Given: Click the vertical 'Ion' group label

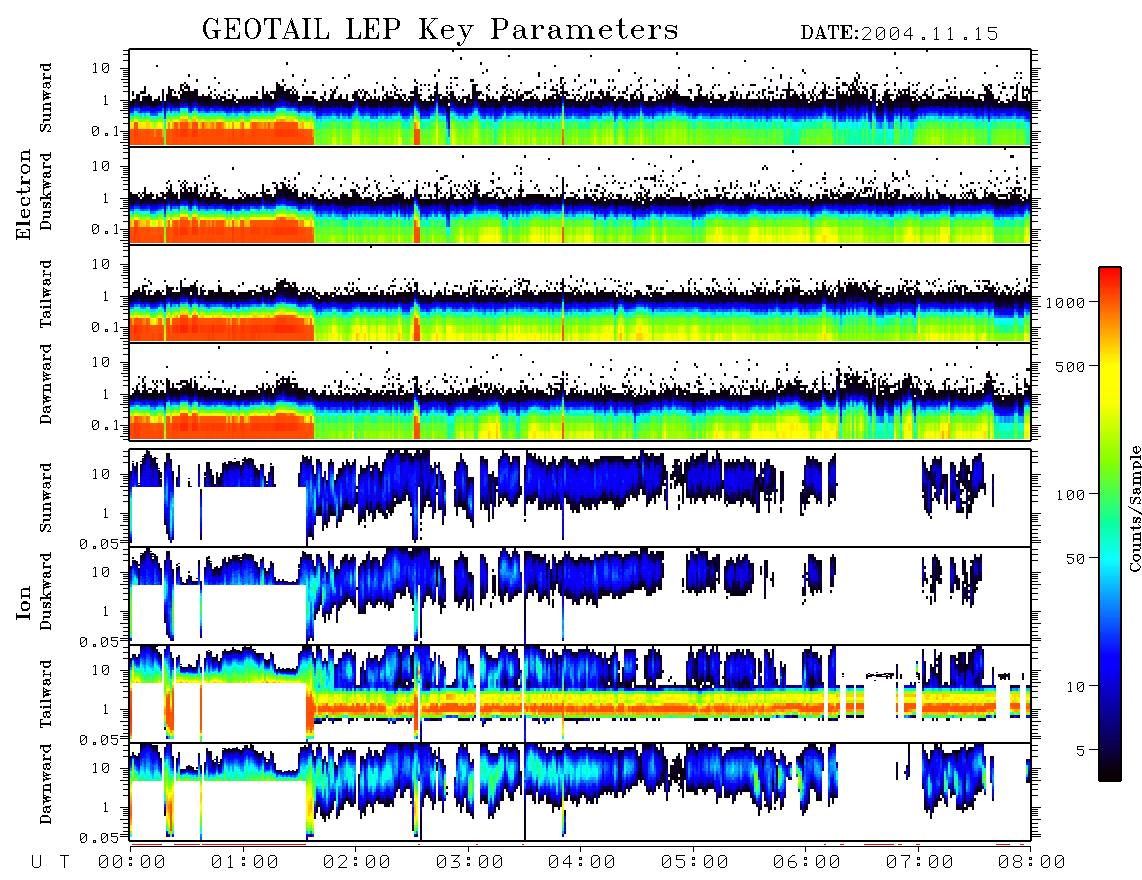Looking at the screenshot, I should (x=24, y=602).
